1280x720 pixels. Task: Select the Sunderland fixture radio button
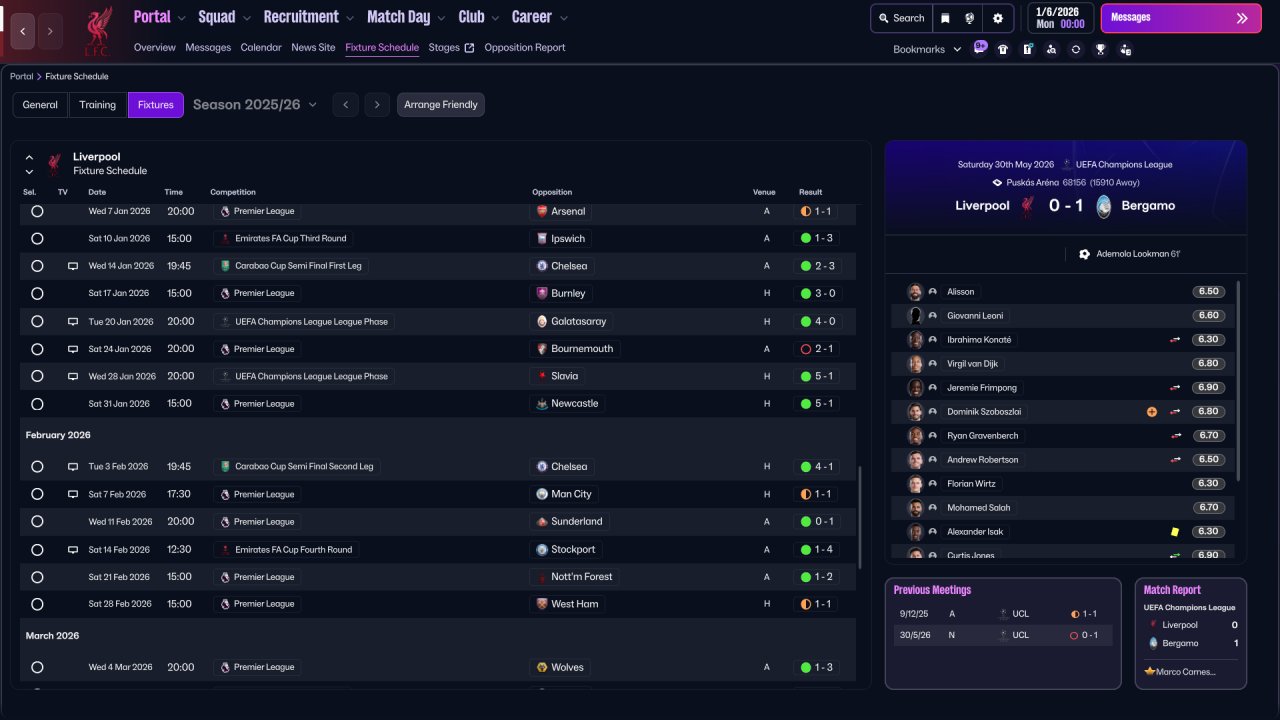(37, 521)
